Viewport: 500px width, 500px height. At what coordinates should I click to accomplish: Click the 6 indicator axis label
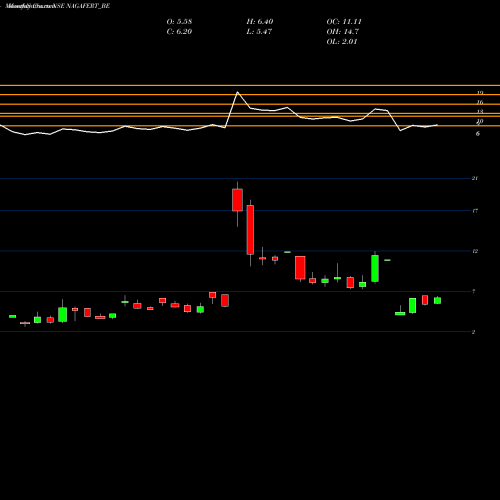click(x=478, y=134)
